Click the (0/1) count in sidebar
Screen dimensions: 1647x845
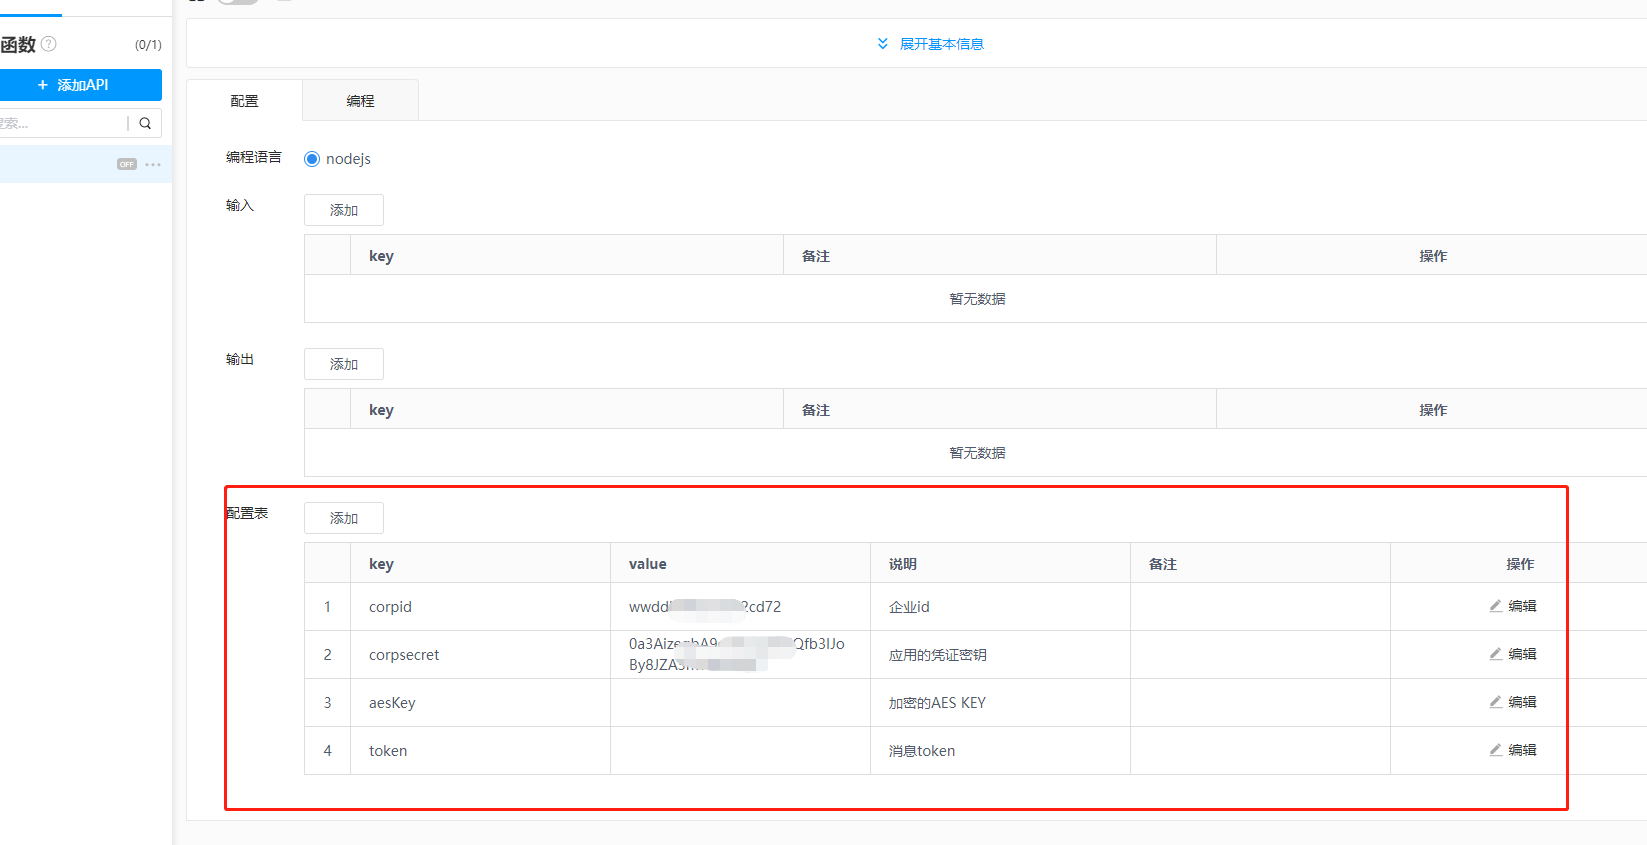(148, 45)
